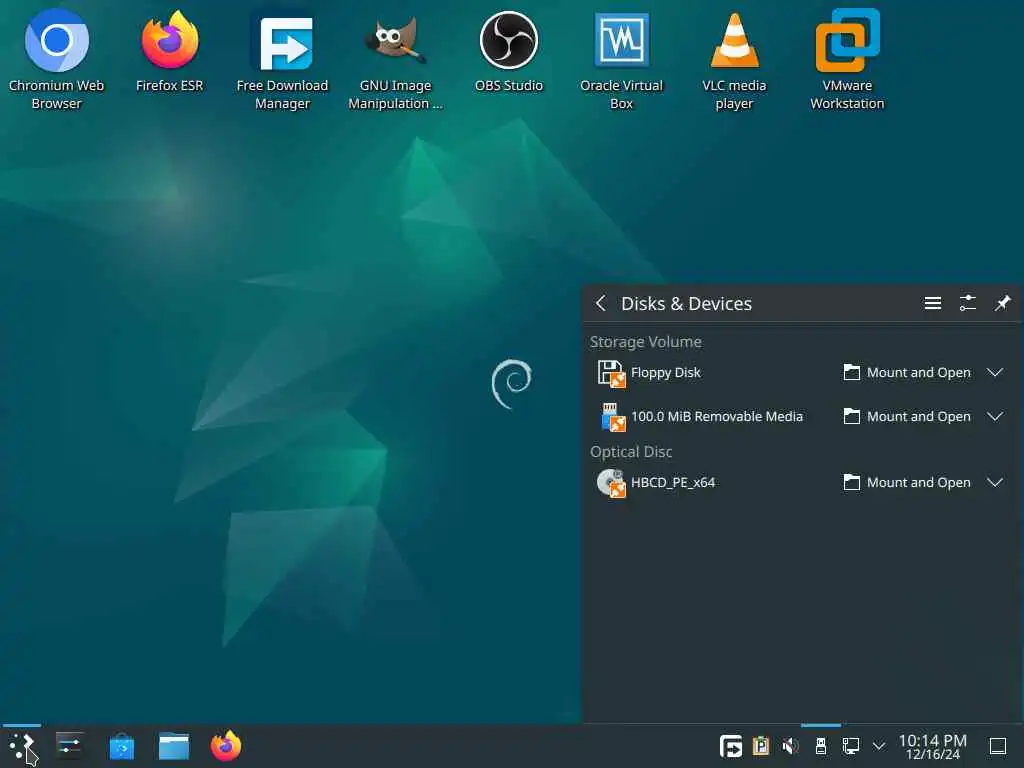Click the 100.0 MiB Removable Media icon
This screenshot has width=1024, height=768.
coord(613,417)
